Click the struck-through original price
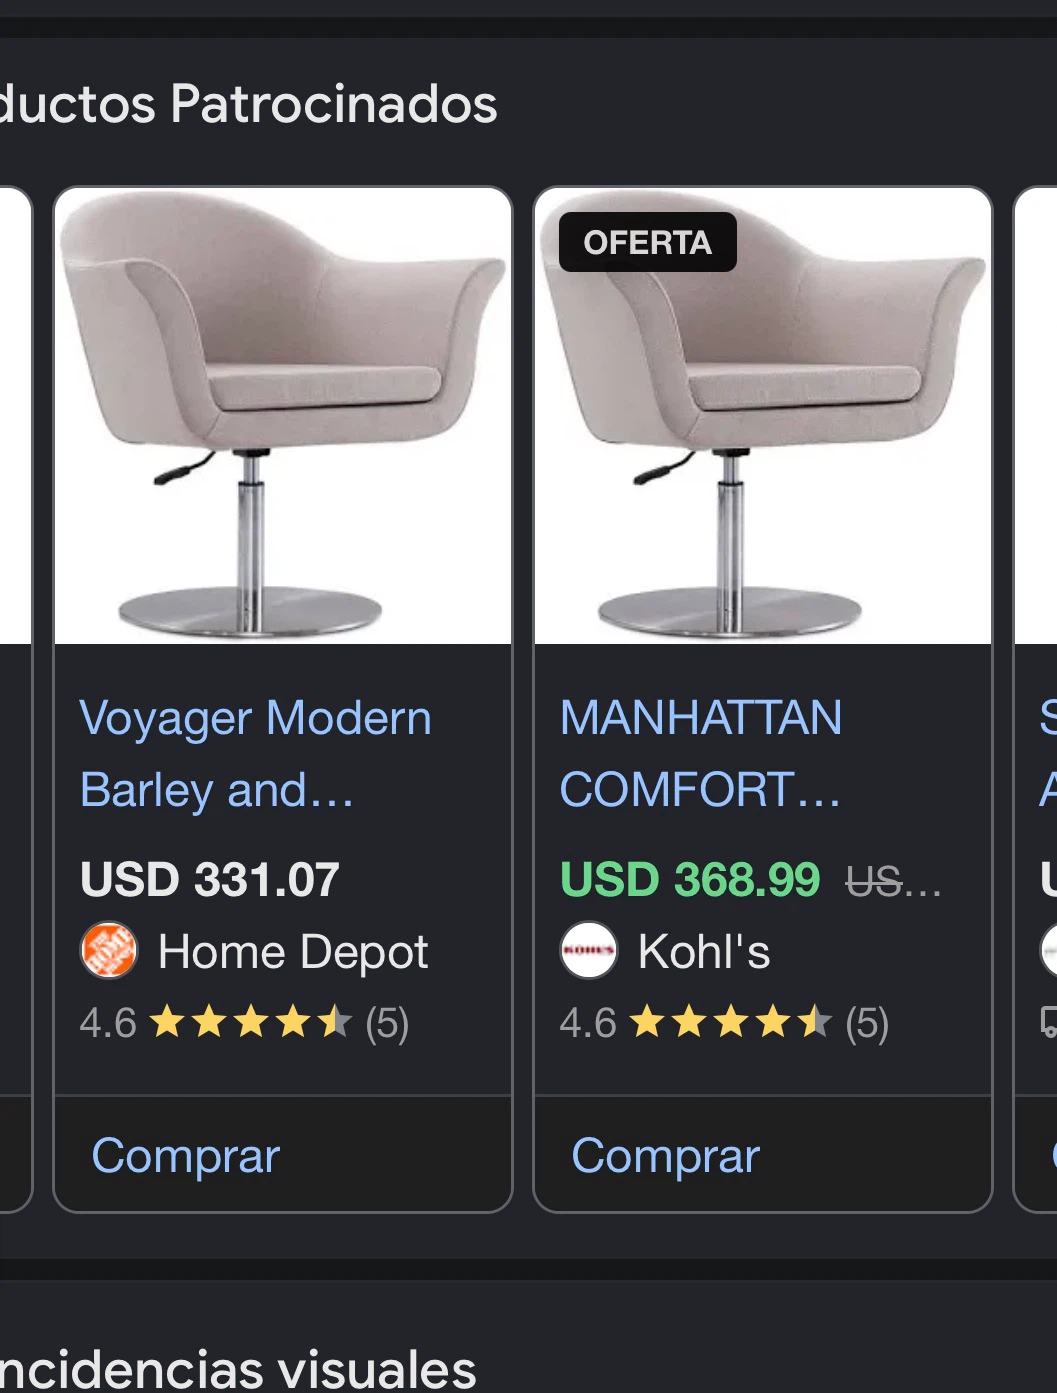 893,881
